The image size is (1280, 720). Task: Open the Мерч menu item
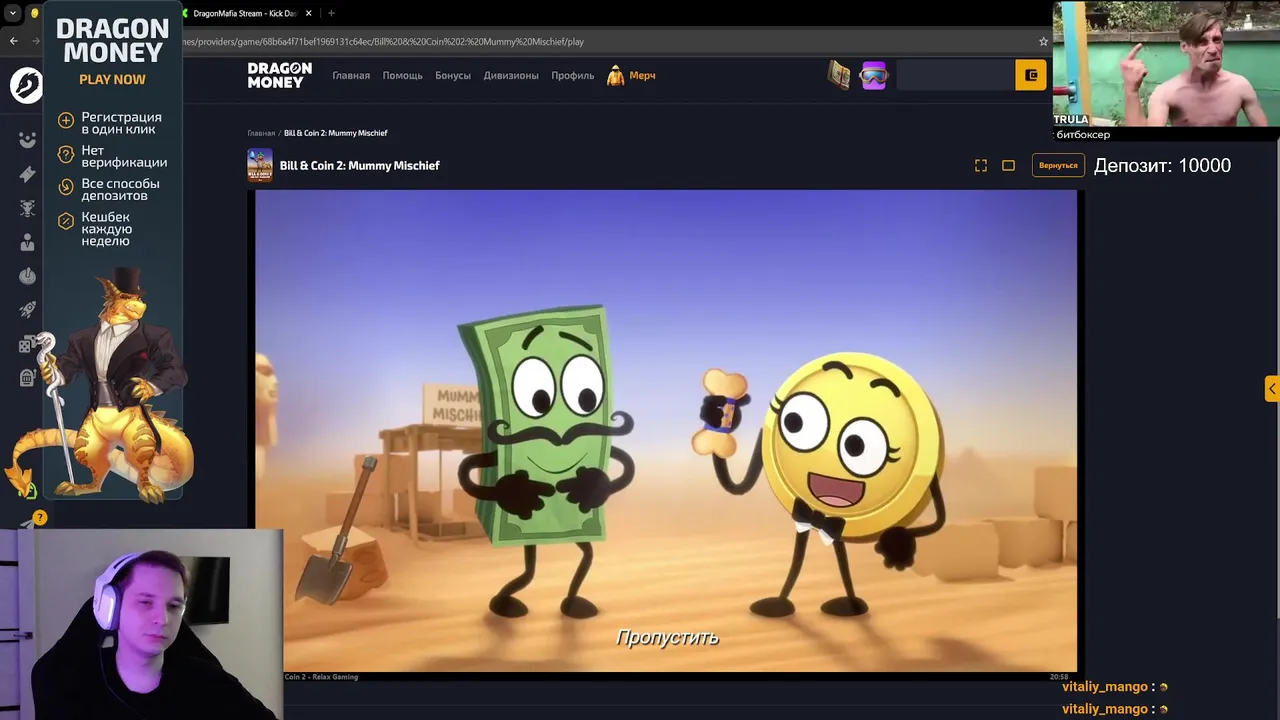[642, 76]
